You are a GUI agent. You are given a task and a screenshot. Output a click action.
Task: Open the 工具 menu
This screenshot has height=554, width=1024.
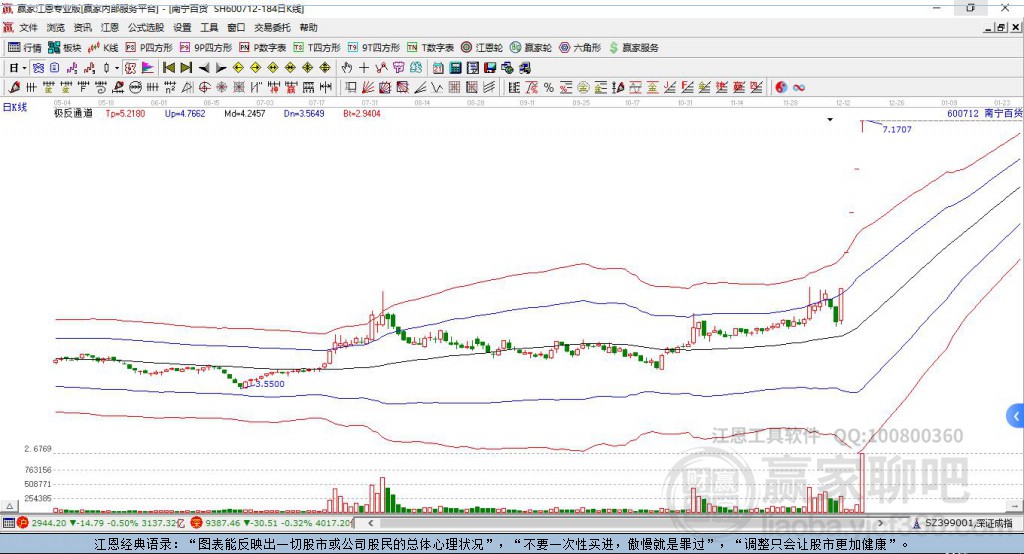click(209, 27)
